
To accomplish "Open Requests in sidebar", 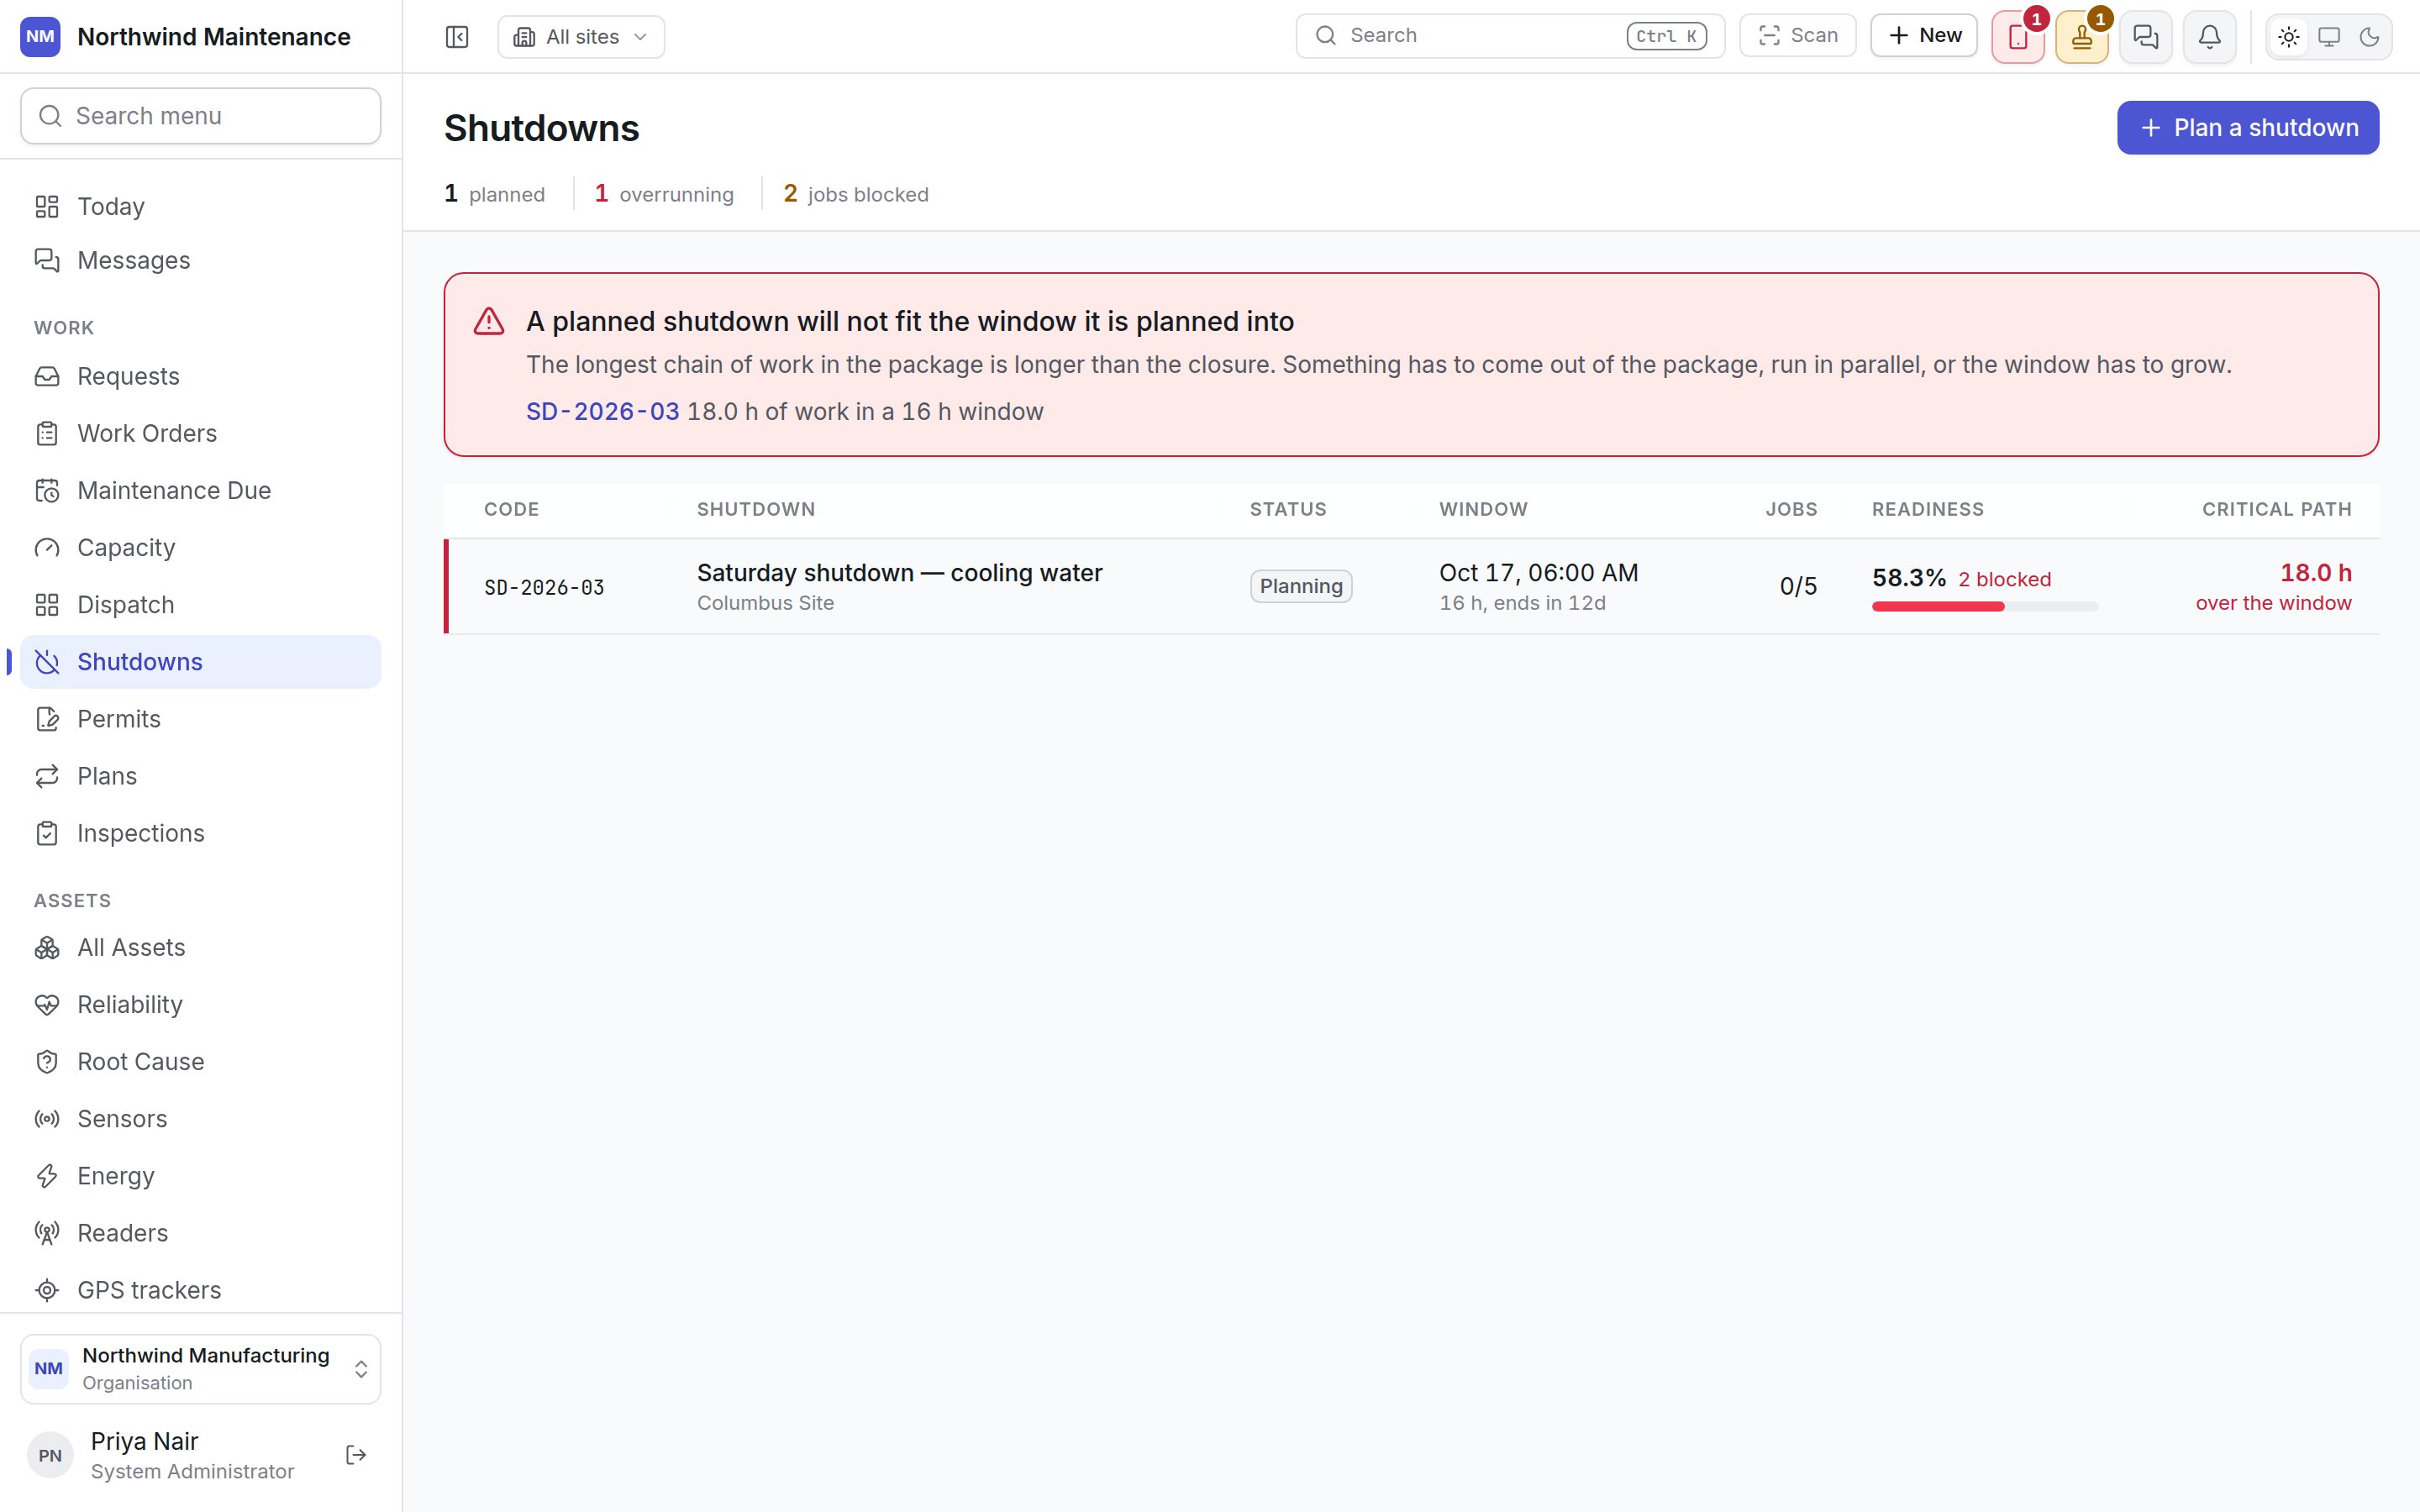I will (201, 376).
